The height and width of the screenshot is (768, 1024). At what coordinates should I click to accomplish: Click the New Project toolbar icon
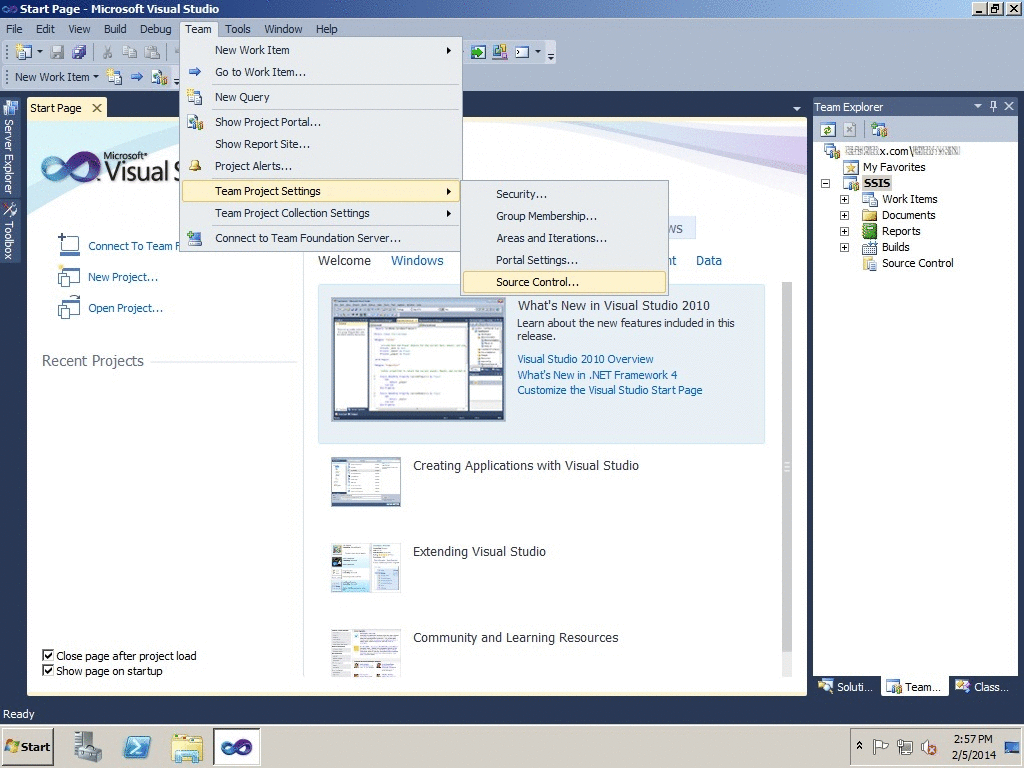tap(24, 52)
